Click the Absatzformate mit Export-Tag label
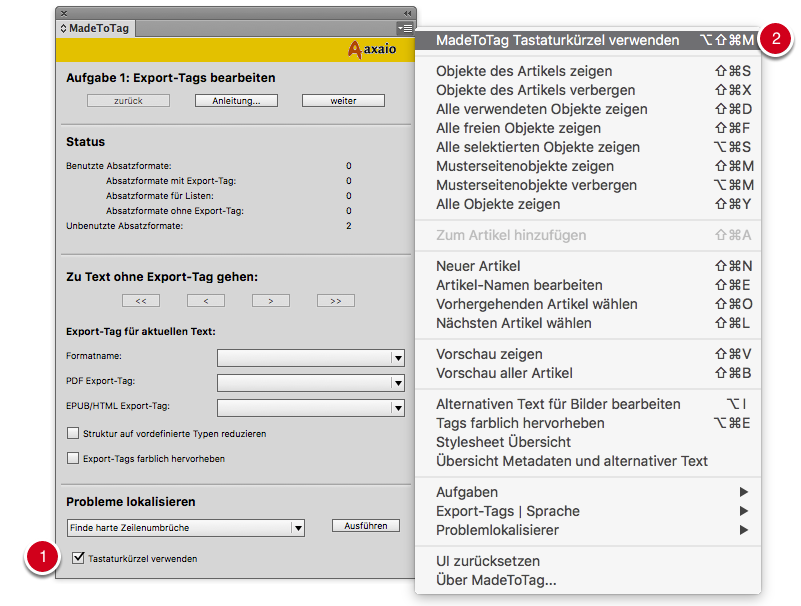 [x=171, y=181]
